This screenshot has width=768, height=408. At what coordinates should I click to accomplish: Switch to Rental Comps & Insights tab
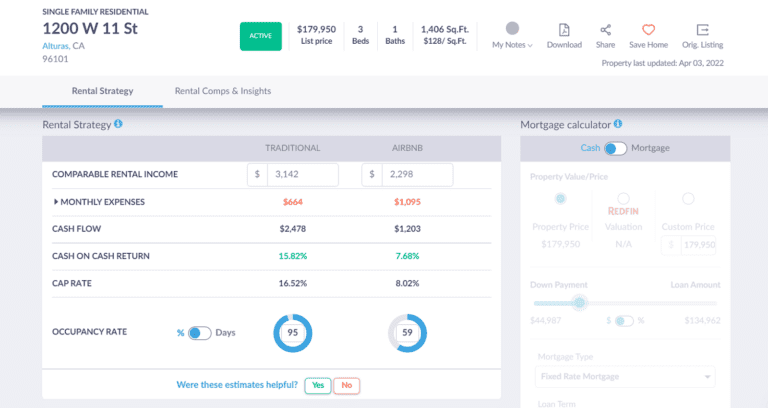[x=222, y=91]
